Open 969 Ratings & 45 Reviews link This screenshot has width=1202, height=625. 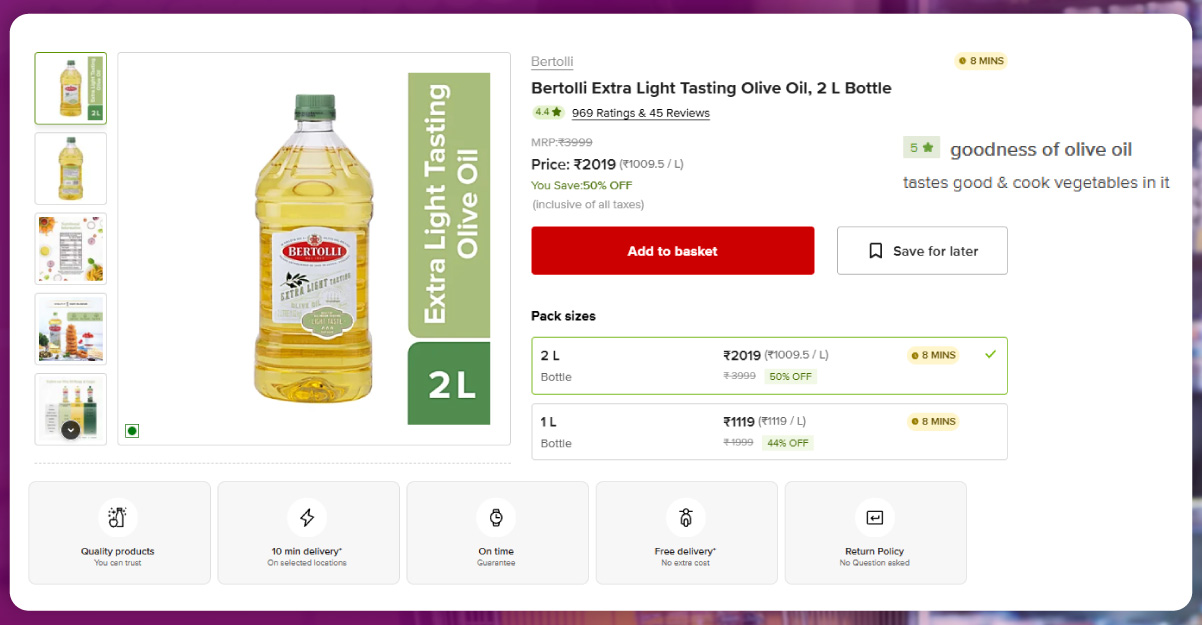[640, 113]
